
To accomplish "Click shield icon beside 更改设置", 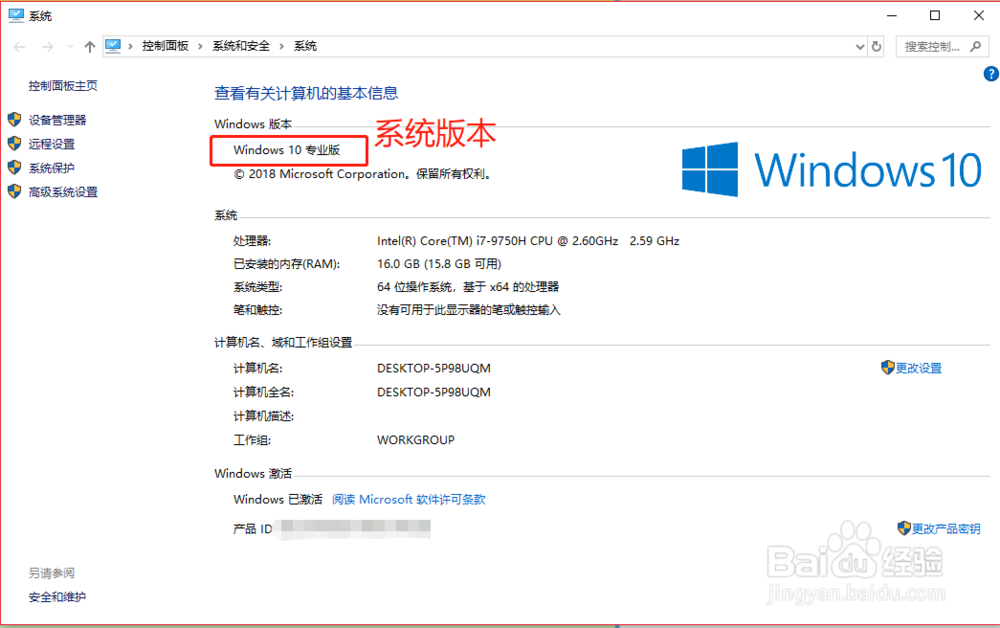I will (x=888, y=367).
